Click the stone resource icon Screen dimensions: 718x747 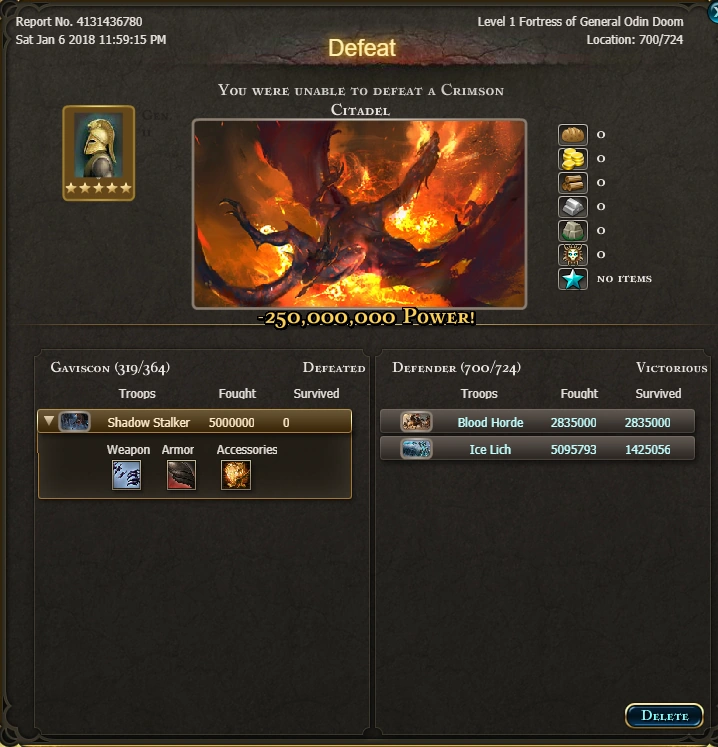tap(573, 231)
